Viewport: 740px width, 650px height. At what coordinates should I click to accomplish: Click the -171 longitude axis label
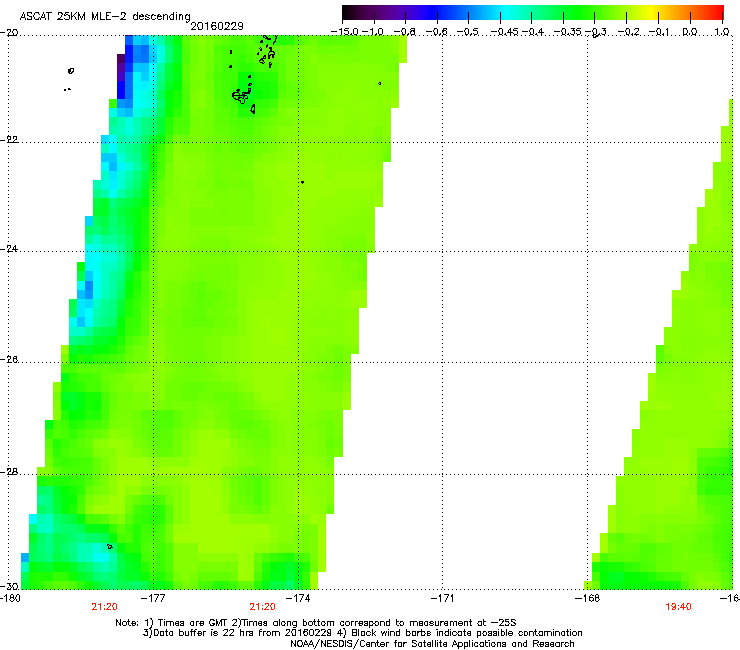(442, 598)
